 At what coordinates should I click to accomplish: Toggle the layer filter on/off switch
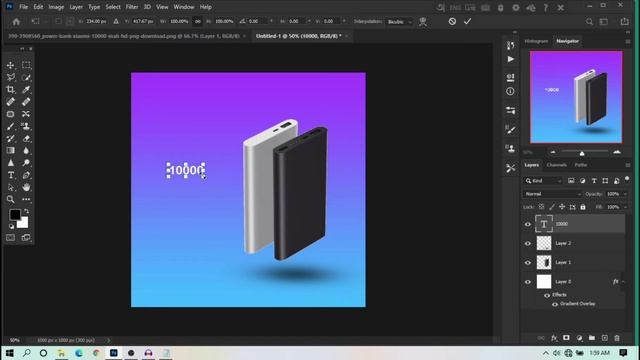627,180
